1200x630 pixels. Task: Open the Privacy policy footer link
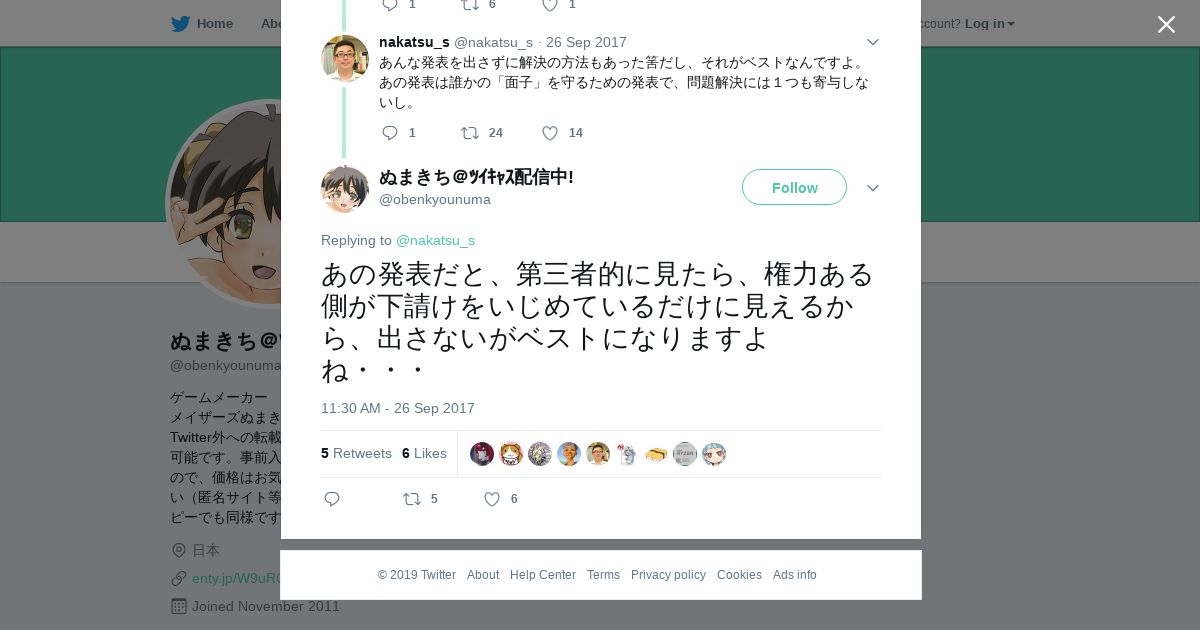coord(668,575)
